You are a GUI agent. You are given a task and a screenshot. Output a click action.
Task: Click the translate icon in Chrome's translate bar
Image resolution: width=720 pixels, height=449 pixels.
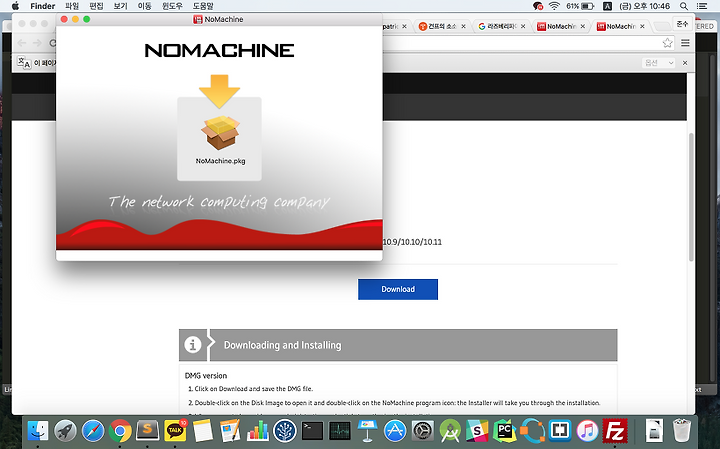[24, 62]
